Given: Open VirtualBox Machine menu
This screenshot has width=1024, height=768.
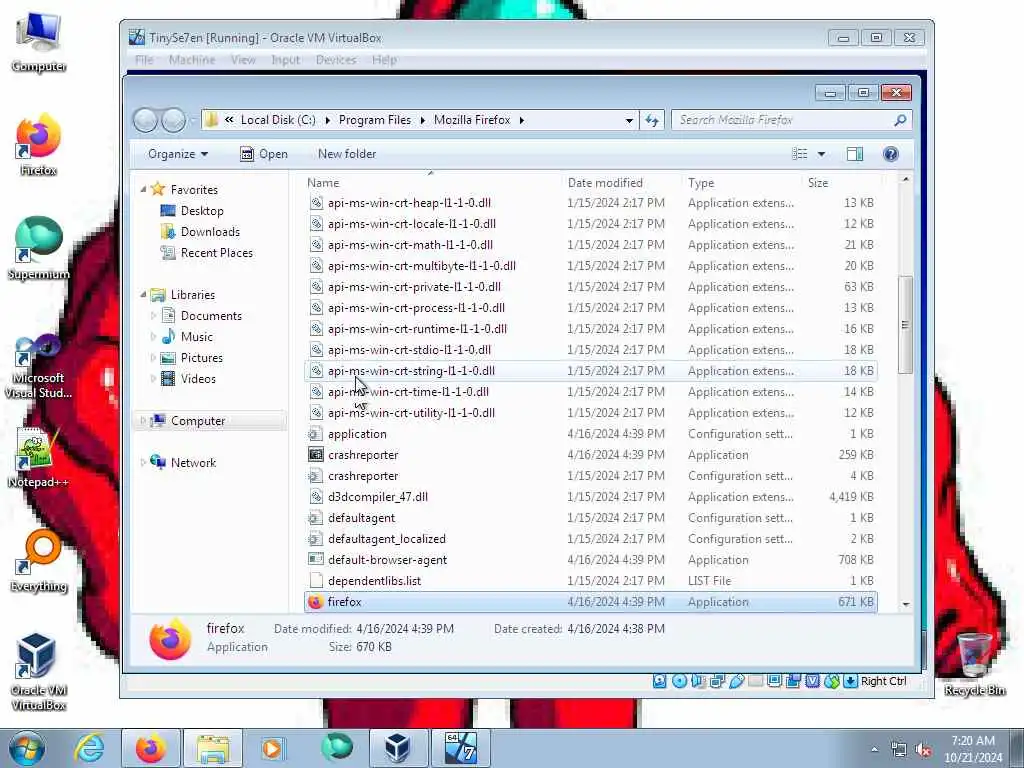Looking at the screenshot, I should point(192,60).
